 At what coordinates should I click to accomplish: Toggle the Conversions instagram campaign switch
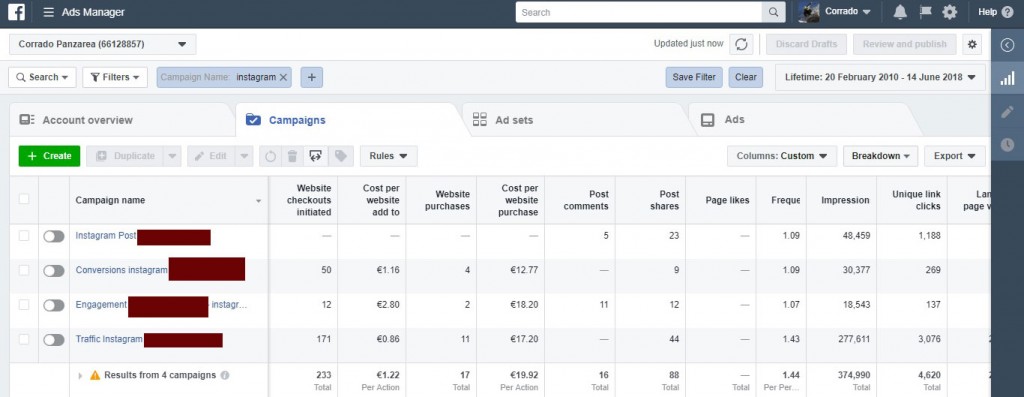54,270
